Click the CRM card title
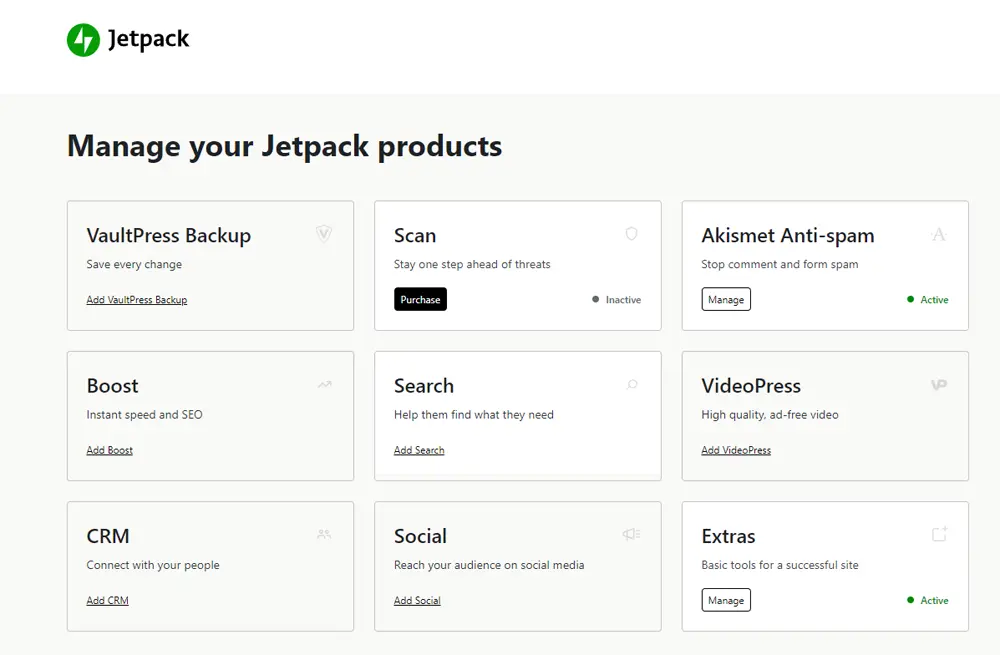Image resolution: width=1000 pixels, height=655 pixels. (x=108, y=536)
